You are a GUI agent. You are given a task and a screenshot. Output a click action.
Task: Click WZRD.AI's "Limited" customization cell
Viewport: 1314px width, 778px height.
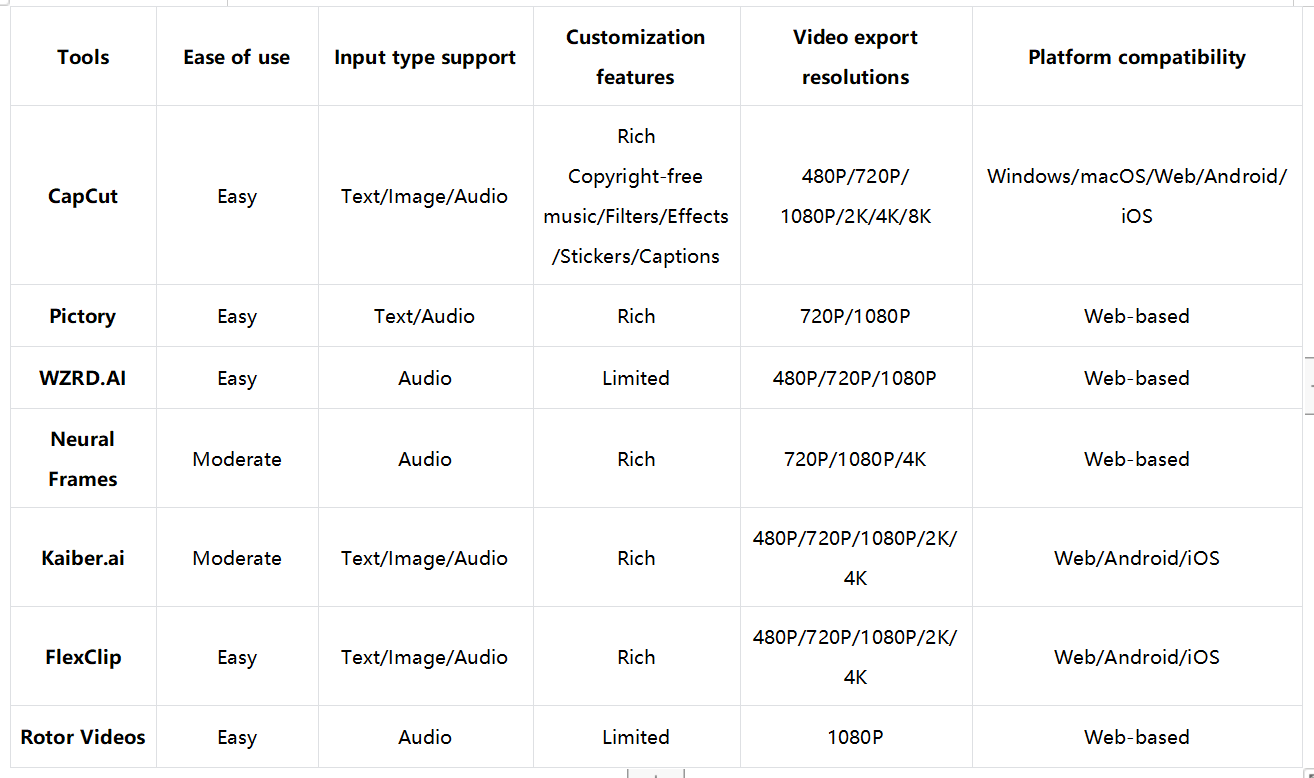point(636,378)
